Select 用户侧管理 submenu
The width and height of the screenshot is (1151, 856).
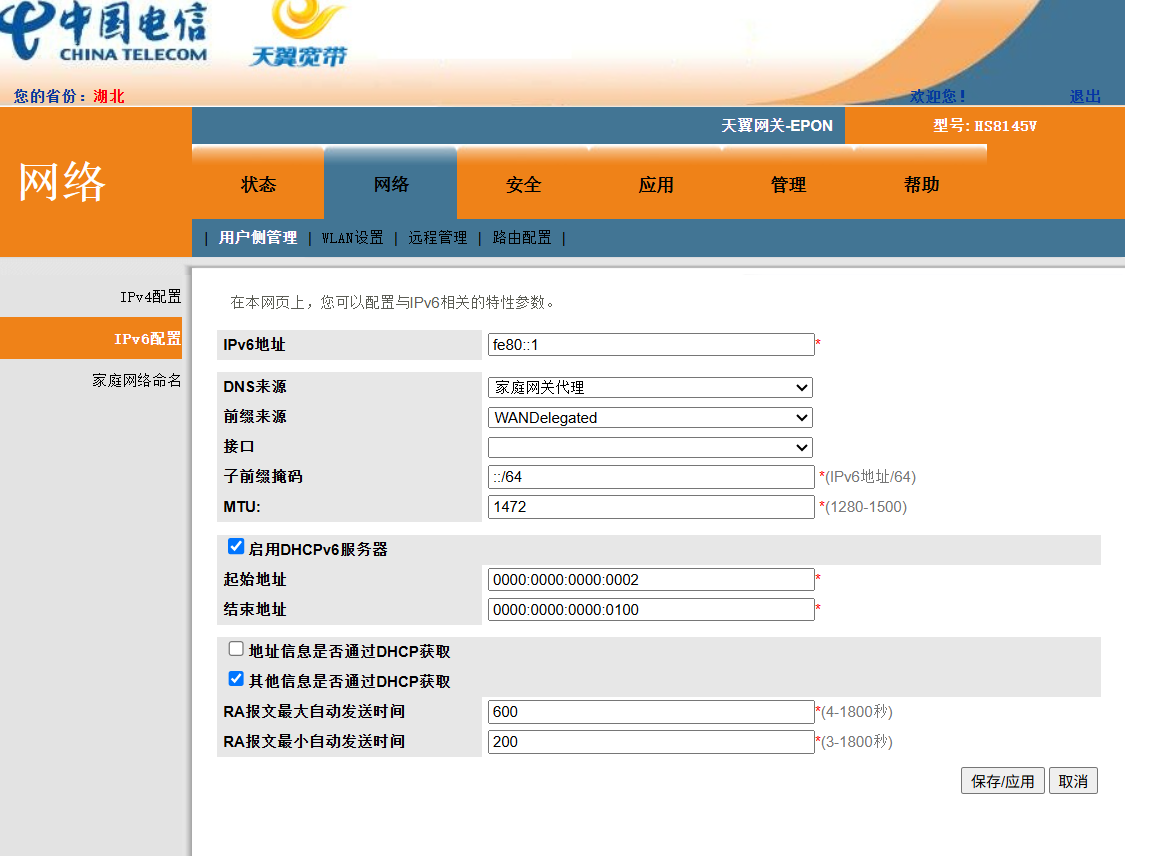pos(258,238)
